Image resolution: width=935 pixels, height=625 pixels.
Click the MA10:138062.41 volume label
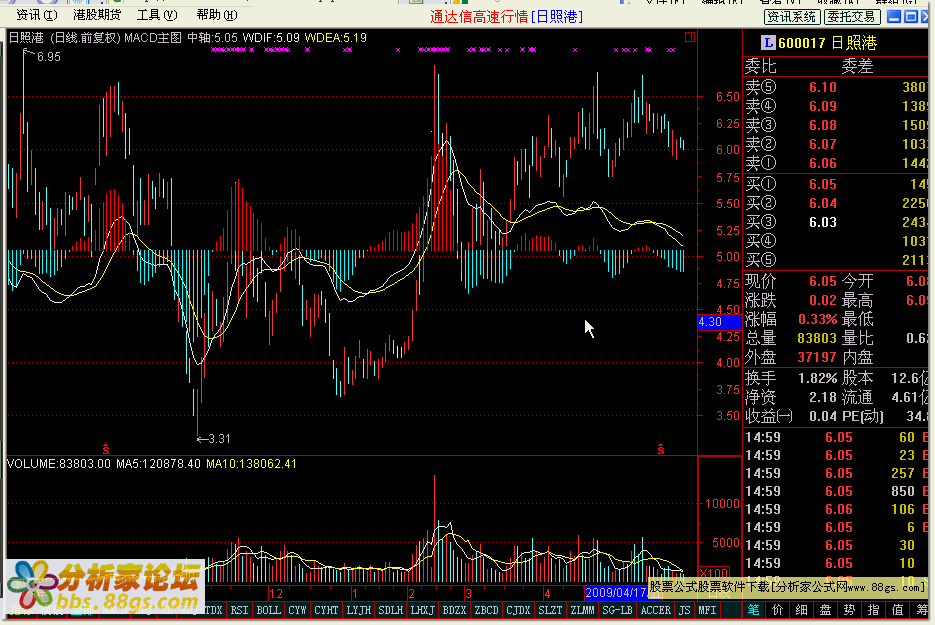[x=251, y=463]
